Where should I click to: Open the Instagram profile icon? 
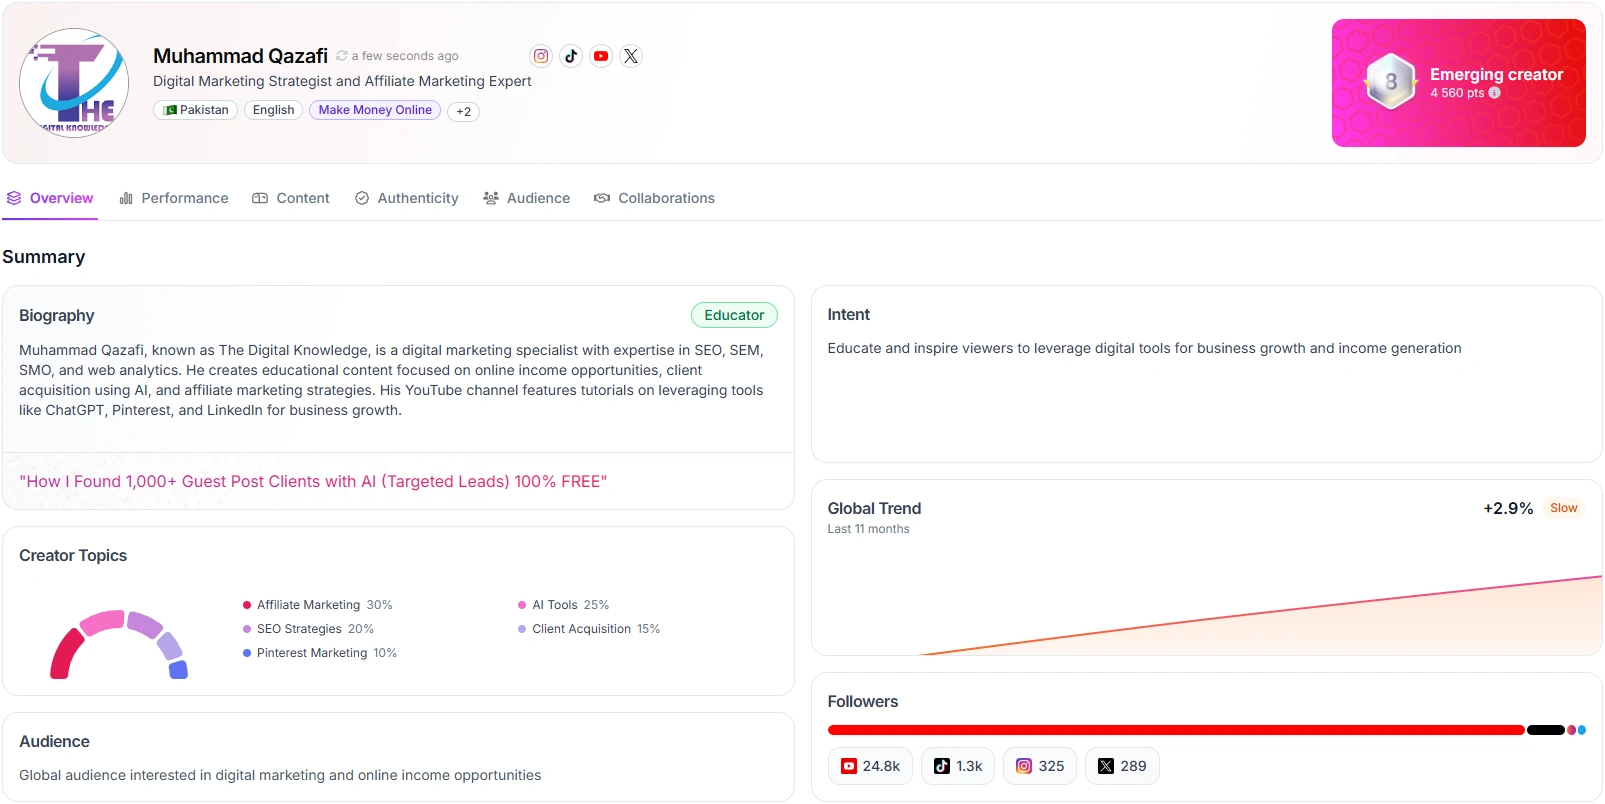pos(541,56)
